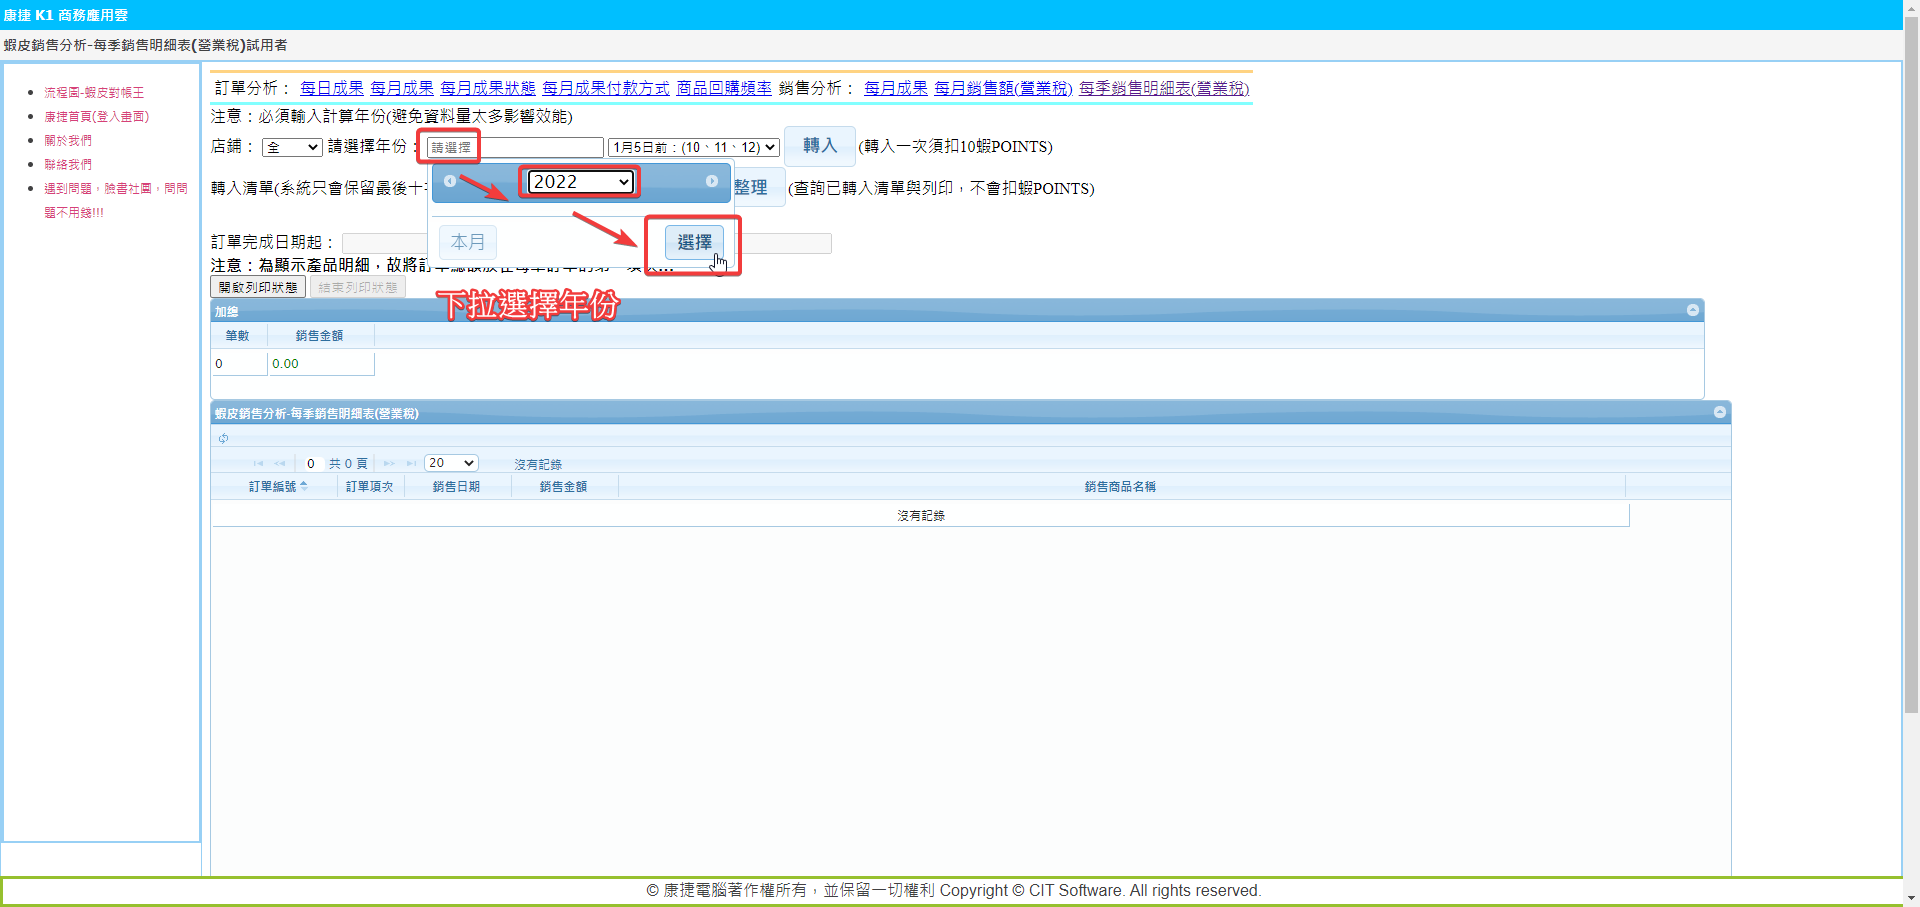Go to next grid page
Image resolution: width=1920 pixels, height=907 pixels.
[x=389, y=463]
